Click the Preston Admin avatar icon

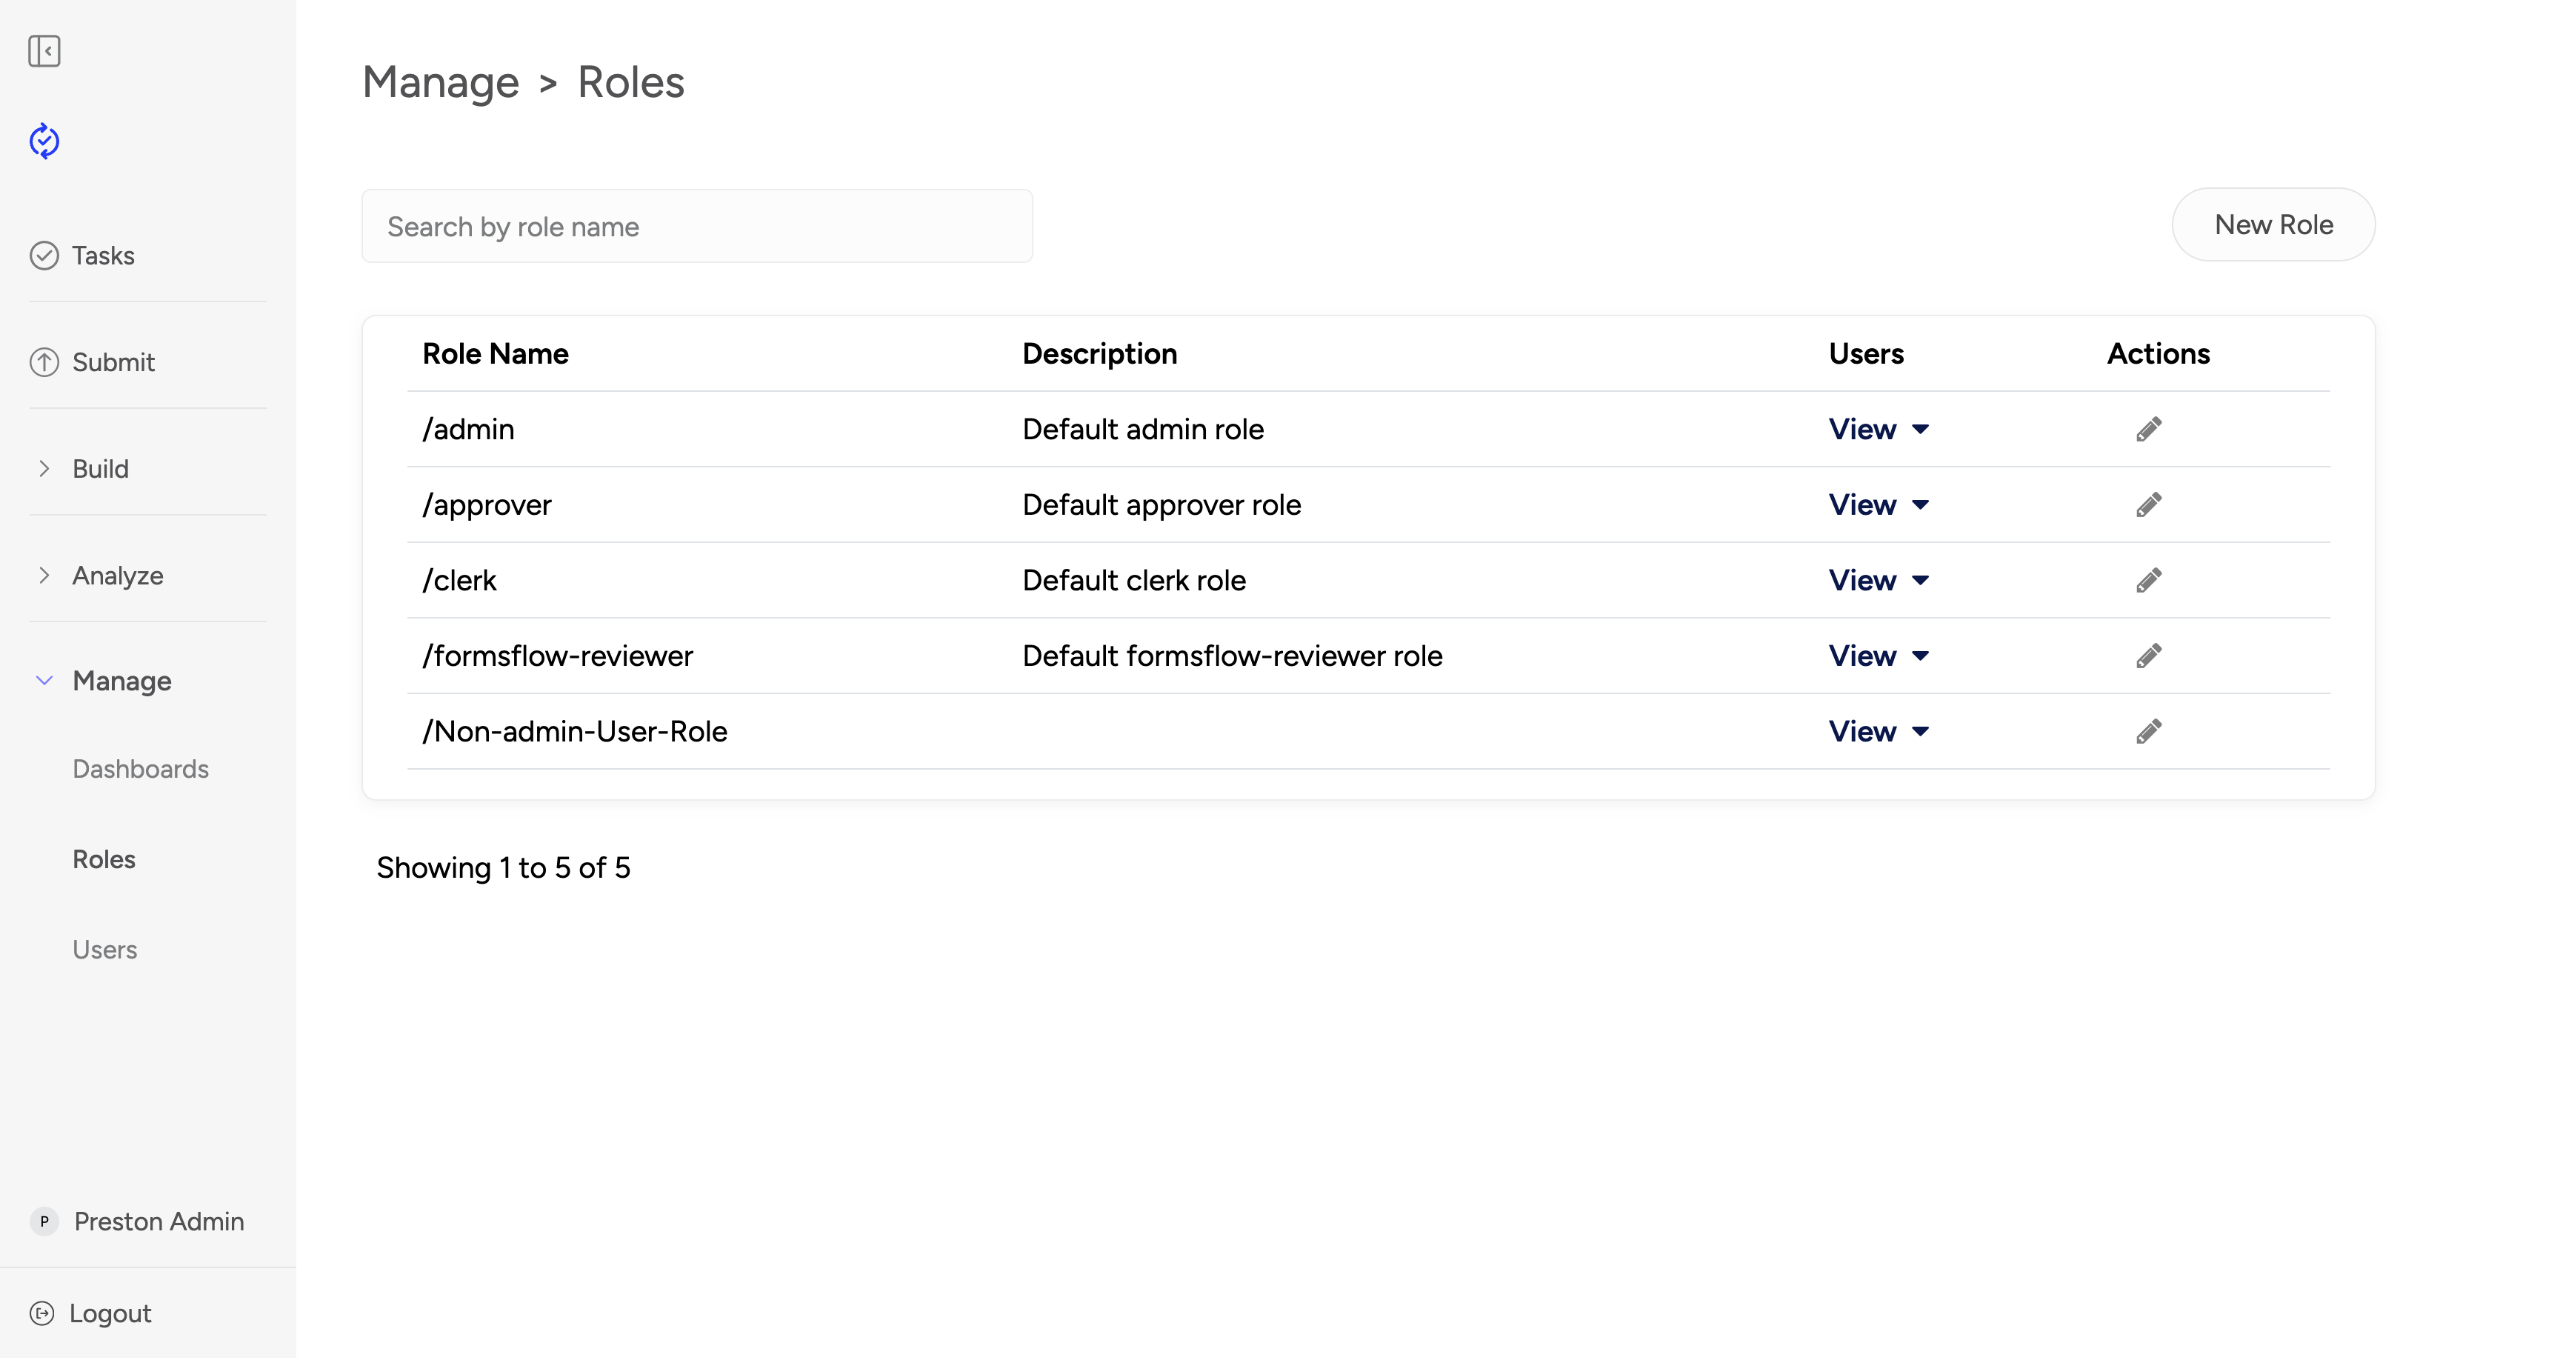[44, 1221]
